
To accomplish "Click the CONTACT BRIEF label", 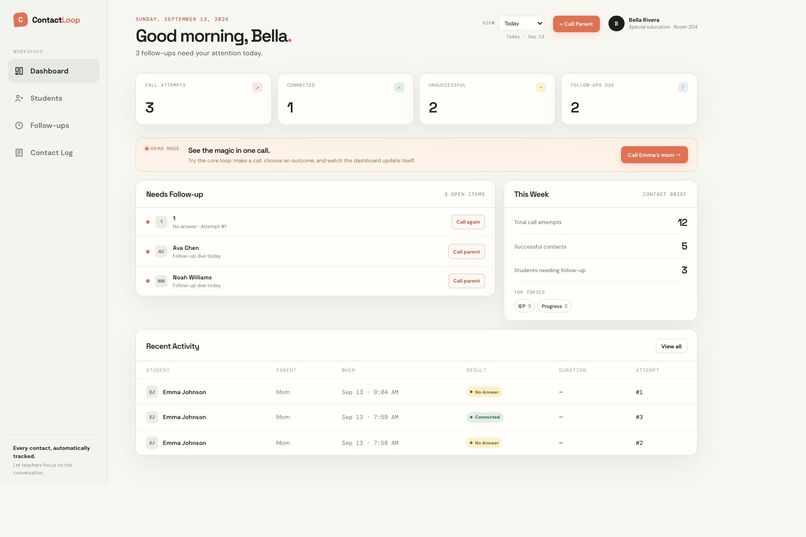I will point(665,194).
